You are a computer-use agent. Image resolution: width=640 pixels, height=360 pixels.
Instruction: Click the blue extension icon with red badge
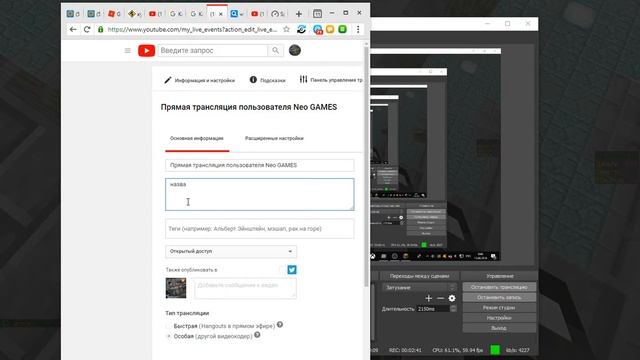pyautogui.click(x=318, y=29)
